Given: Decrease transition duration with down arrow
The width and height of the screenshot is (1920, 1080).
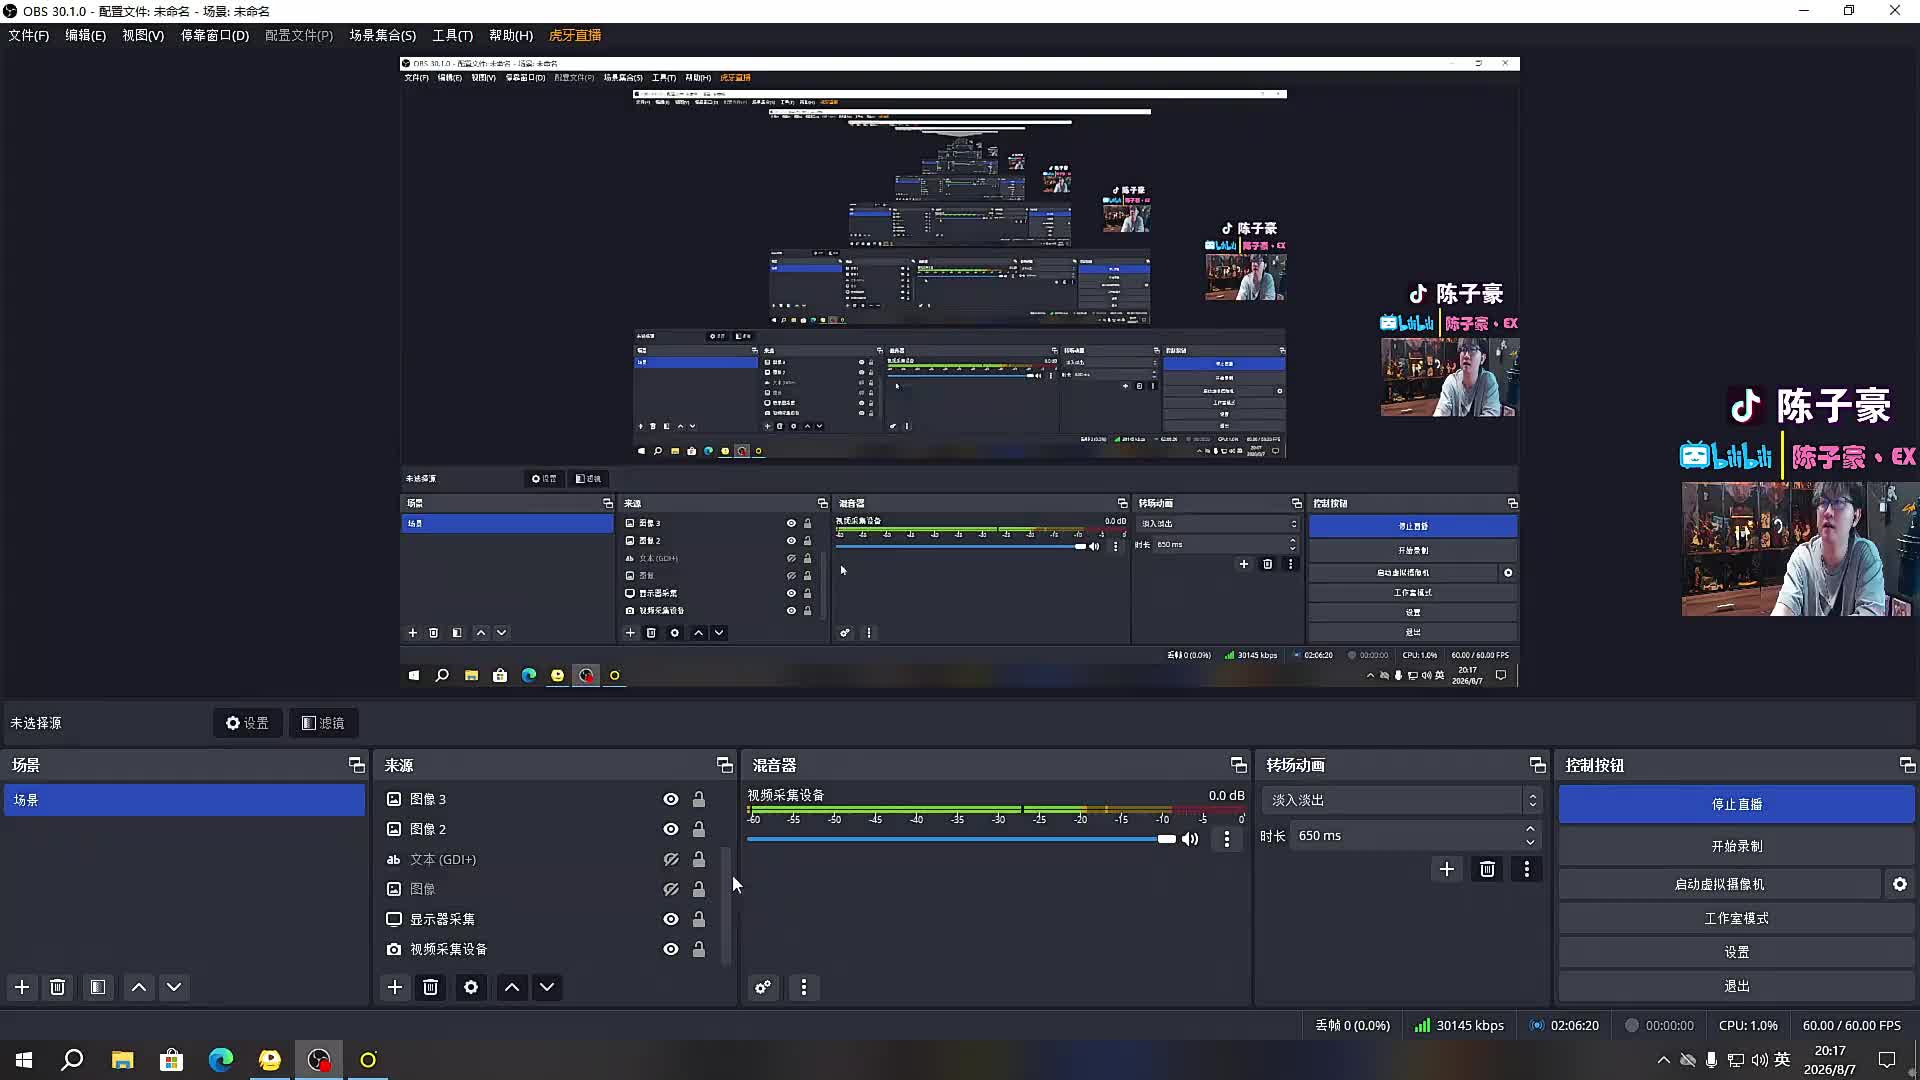Looking at the screenshot, I should 1530,842.
